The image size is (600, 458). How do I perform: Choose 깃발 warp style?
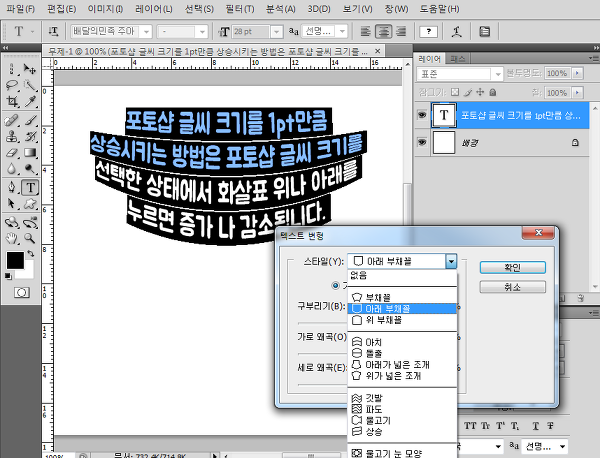(x=402, y=398)
